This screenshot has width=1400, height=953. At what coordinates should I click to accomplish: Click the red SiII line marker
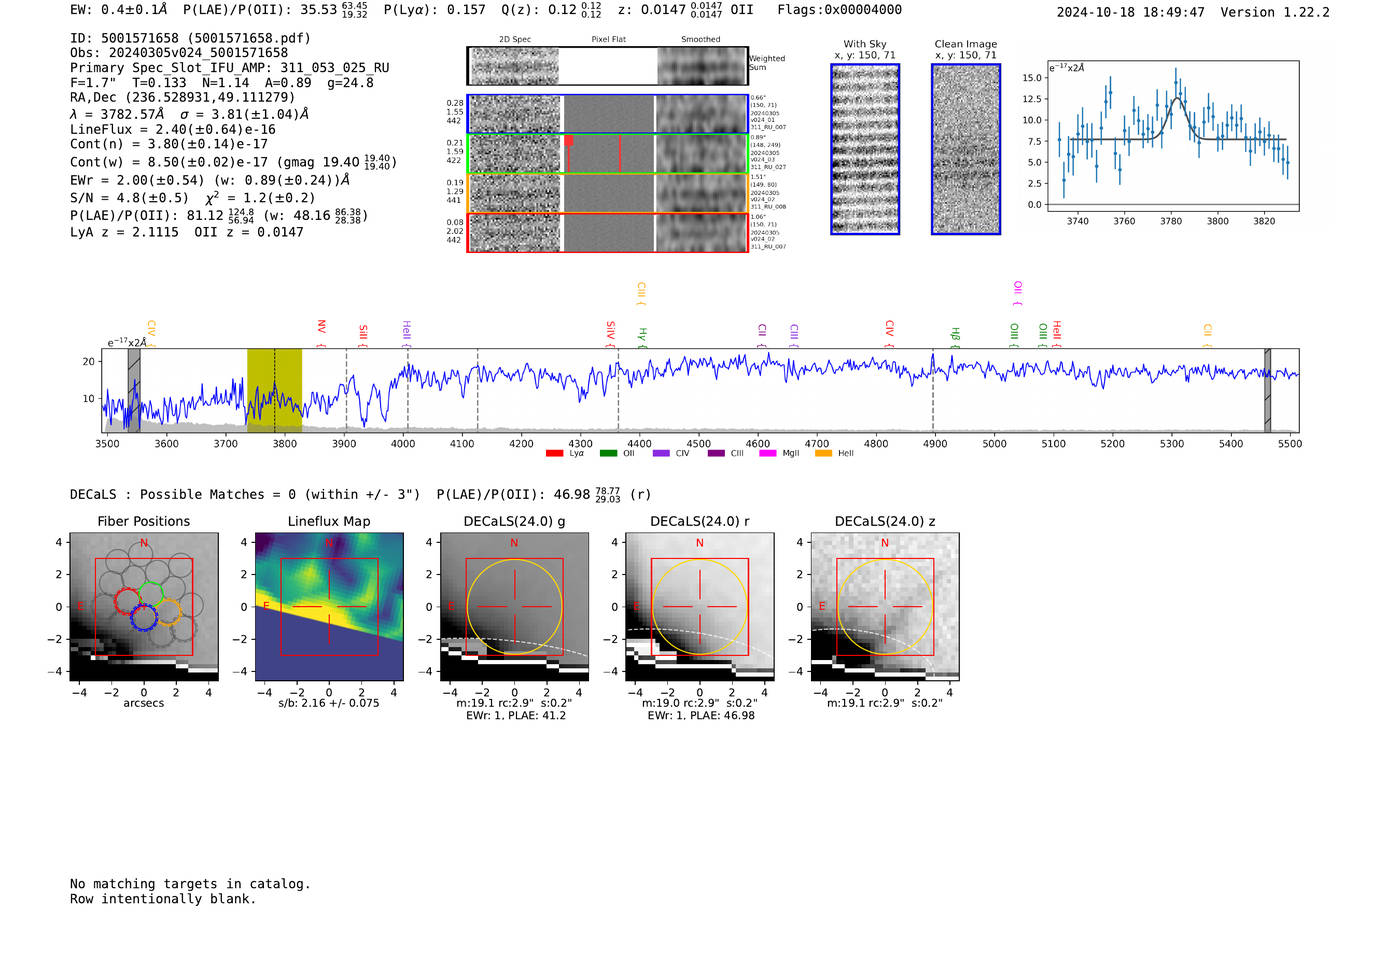[363, 334]
